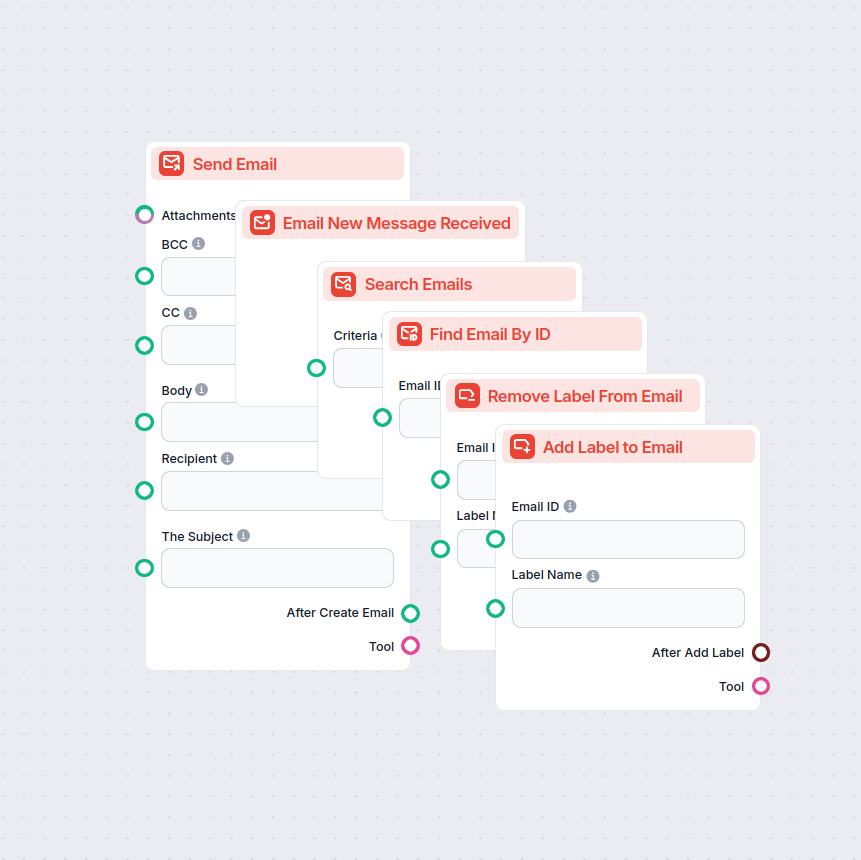This screenshot has height=860, width=861.
Task: Click the Email ID input on Add Label to Email
Action: [628, 539]
